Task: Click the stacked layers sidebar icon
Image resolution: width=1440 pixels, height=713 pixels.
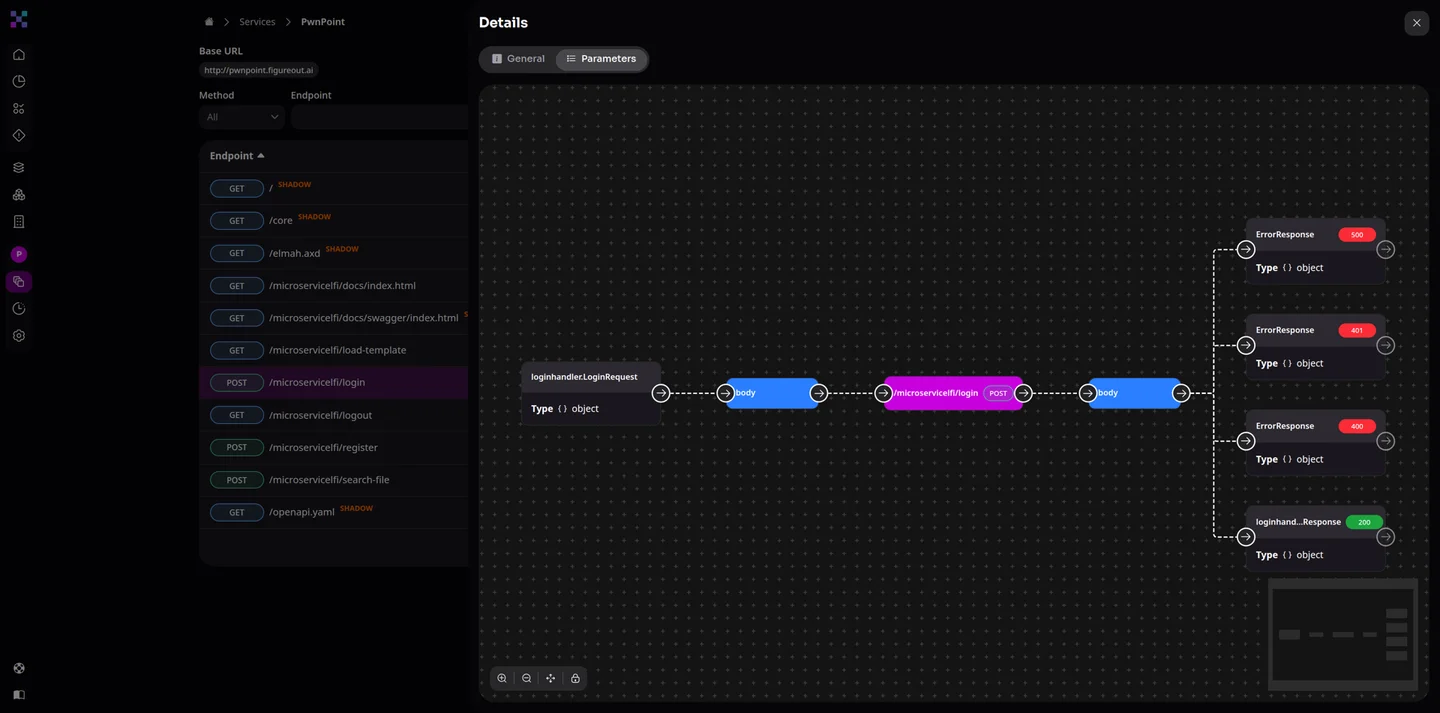Action: 19,168
